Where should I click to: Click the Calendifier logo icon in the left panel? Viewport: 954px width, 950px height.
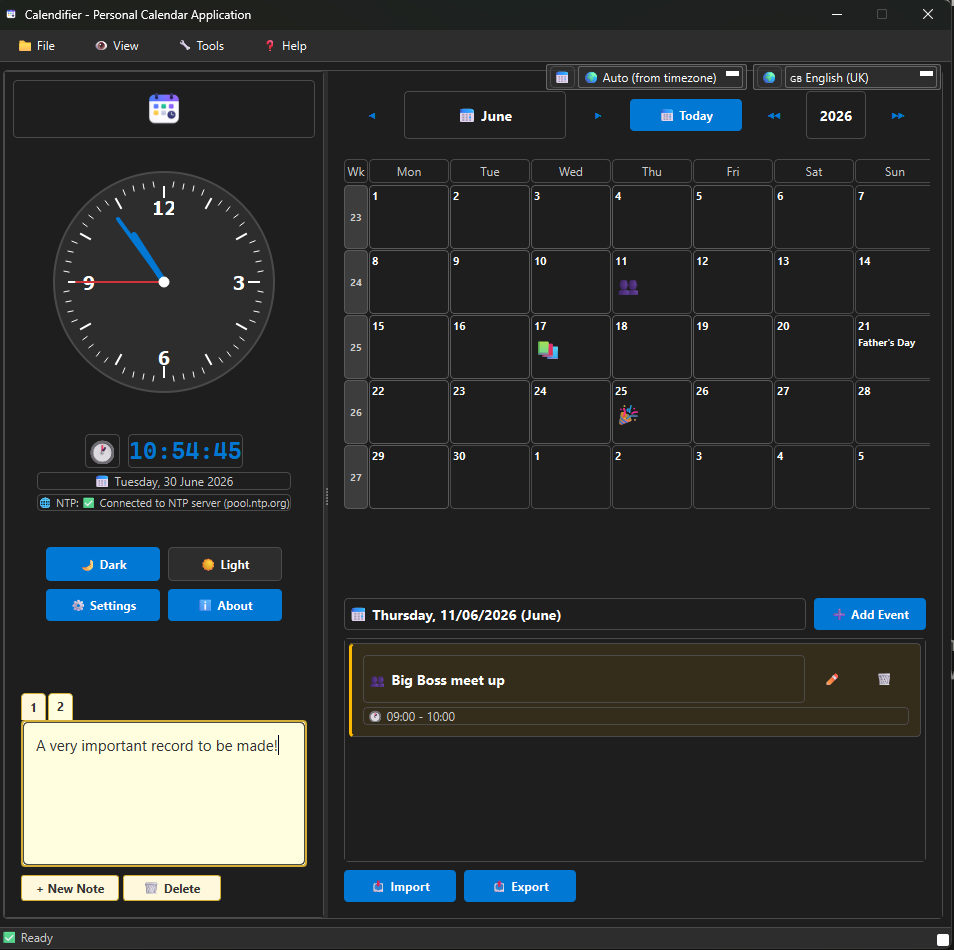click(164, 109)
